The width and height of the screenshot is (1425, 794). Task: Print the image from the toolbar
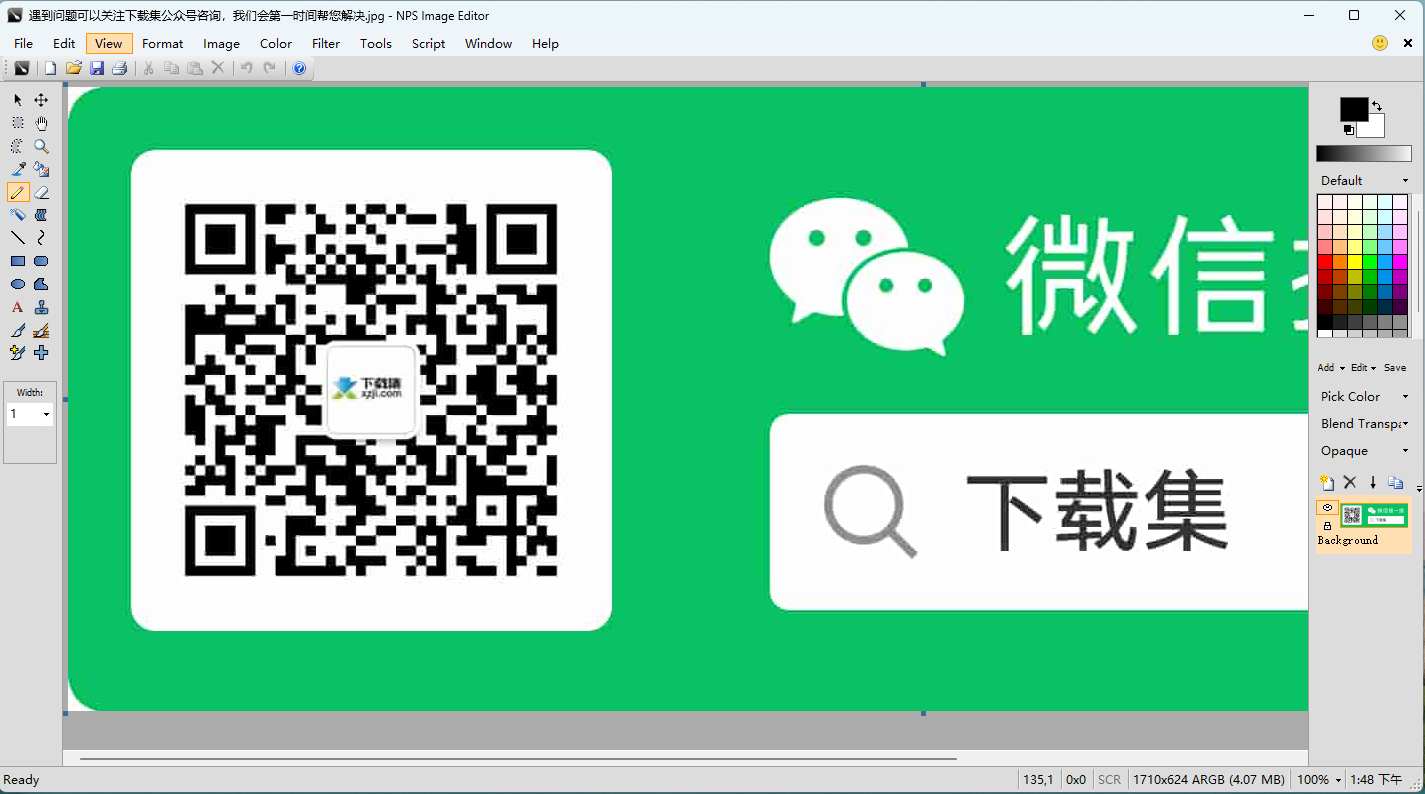coord(120,68)
